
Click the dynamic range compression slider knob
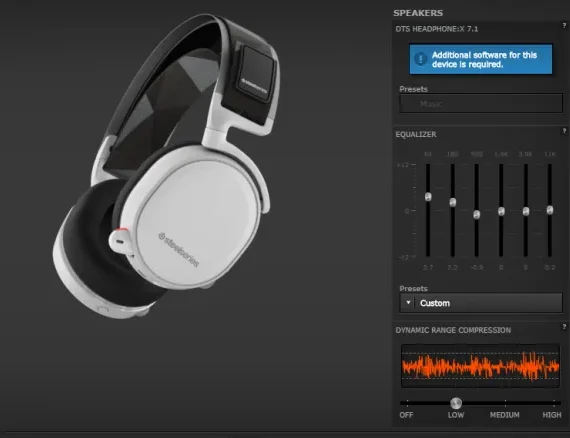click(456, 403)
